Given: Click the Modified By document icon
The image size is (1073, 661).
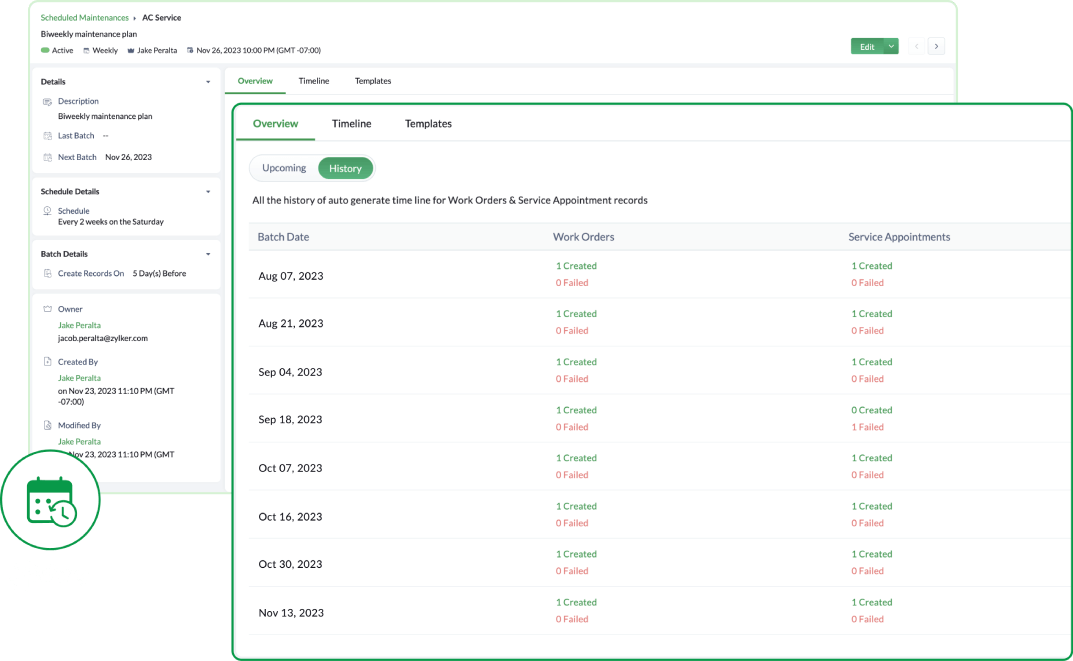Looking at the screenshot, I should point(47,425).
